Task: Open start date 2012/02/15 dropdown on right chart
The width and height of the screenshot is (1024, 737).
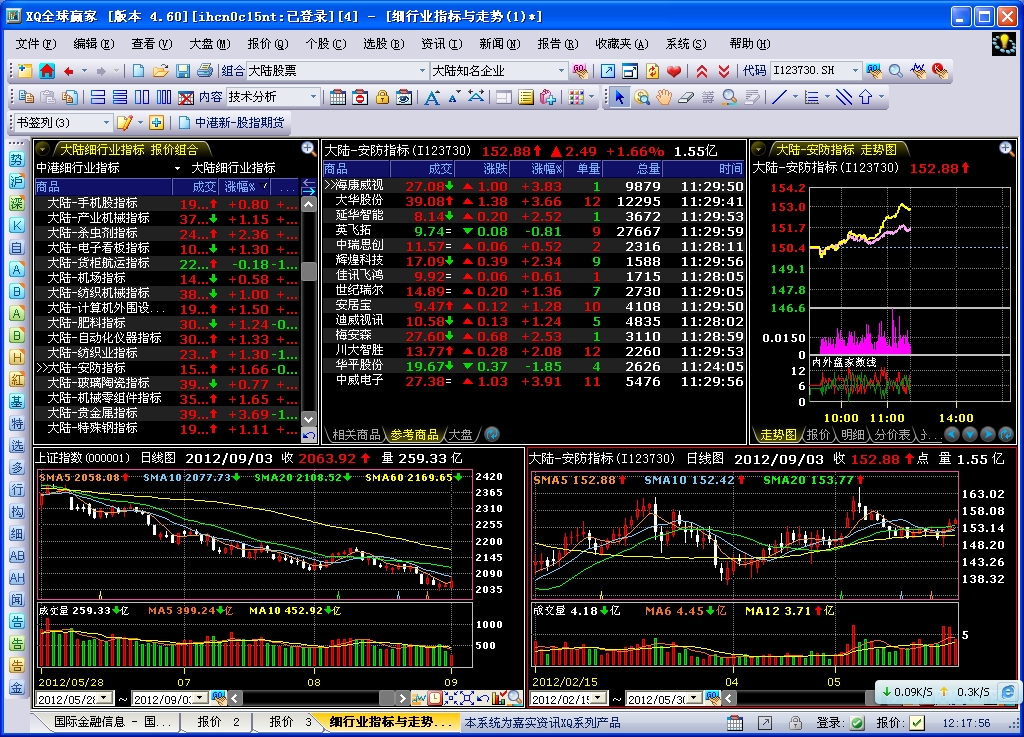Action: tap(600, 698)
